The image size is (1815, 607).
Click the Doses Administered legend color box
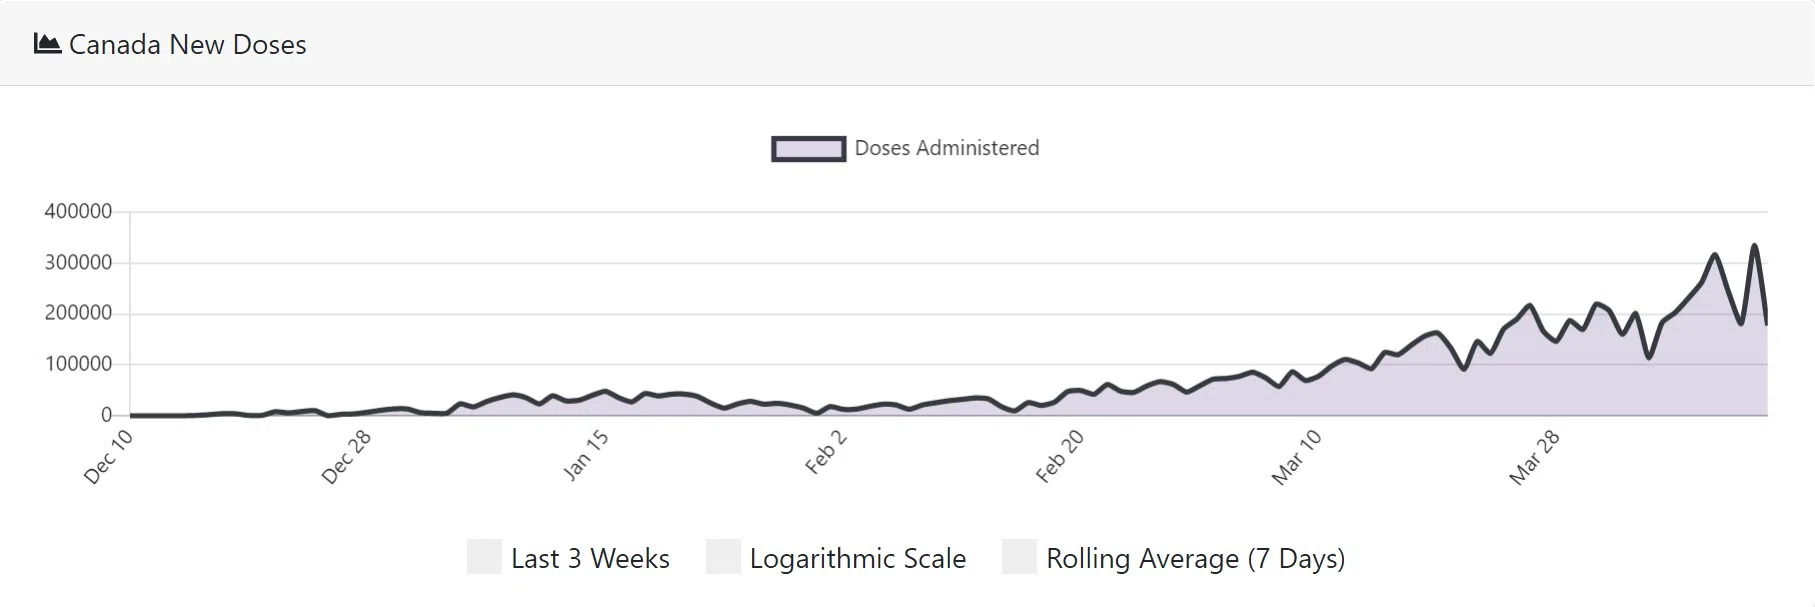click(808, 149)
